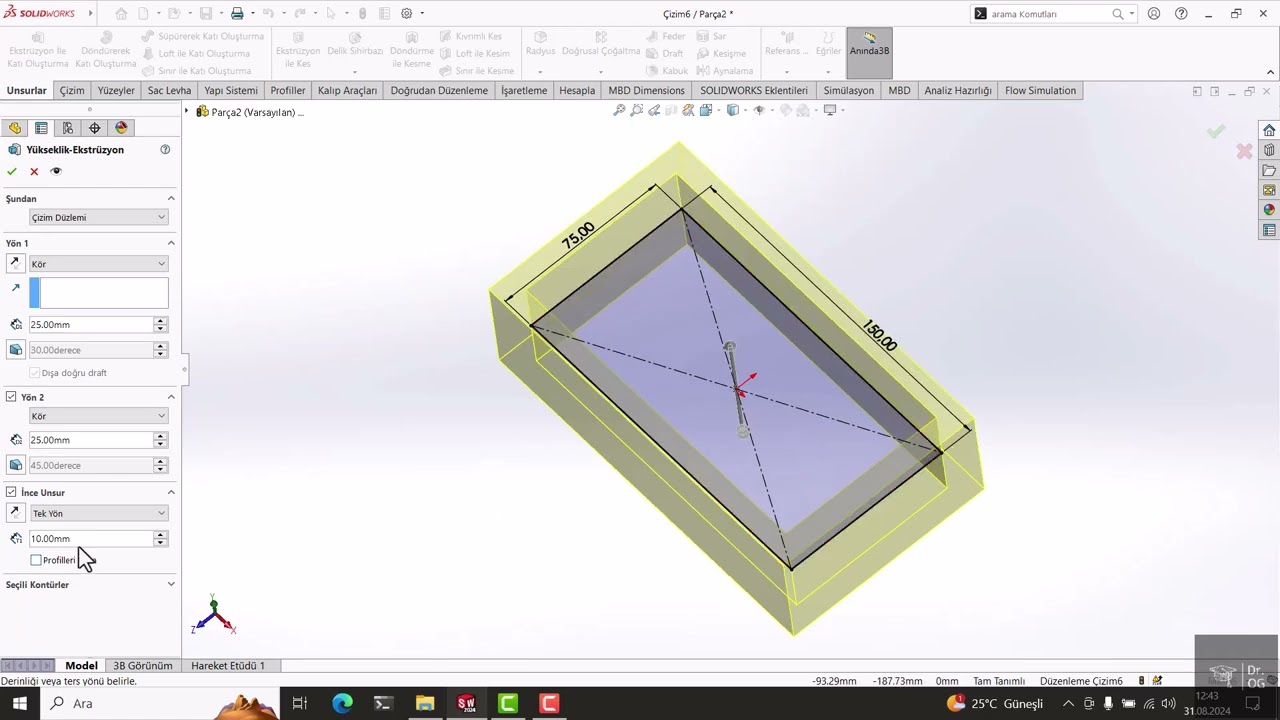The height and width of the screenshot is (720, 1280).
Task: Click the draft on/off icon in Yön 1
Action: click(15, 350)
